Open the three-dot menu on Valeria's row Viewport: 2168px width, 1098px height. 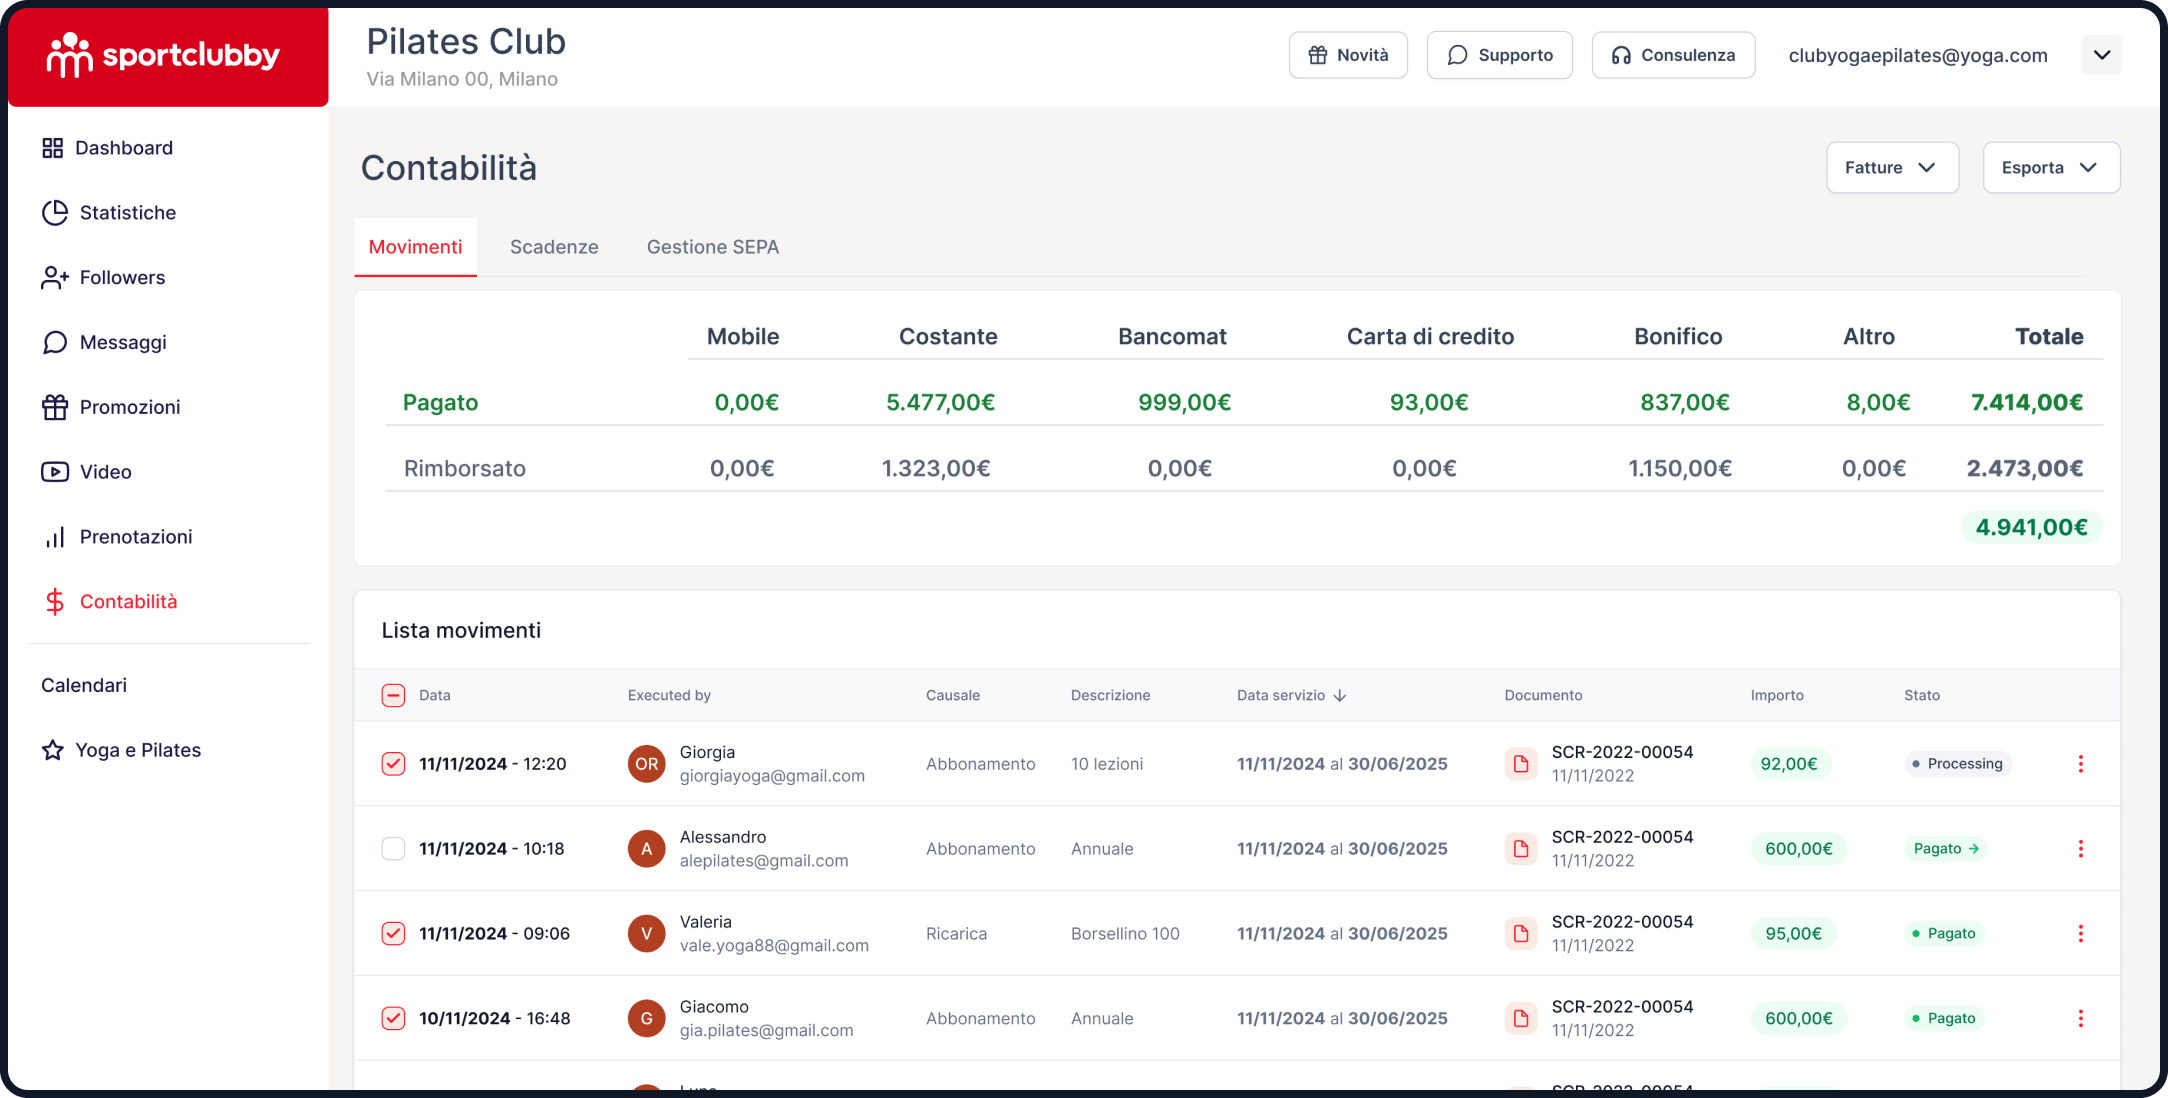click(x=2081, y=933)
